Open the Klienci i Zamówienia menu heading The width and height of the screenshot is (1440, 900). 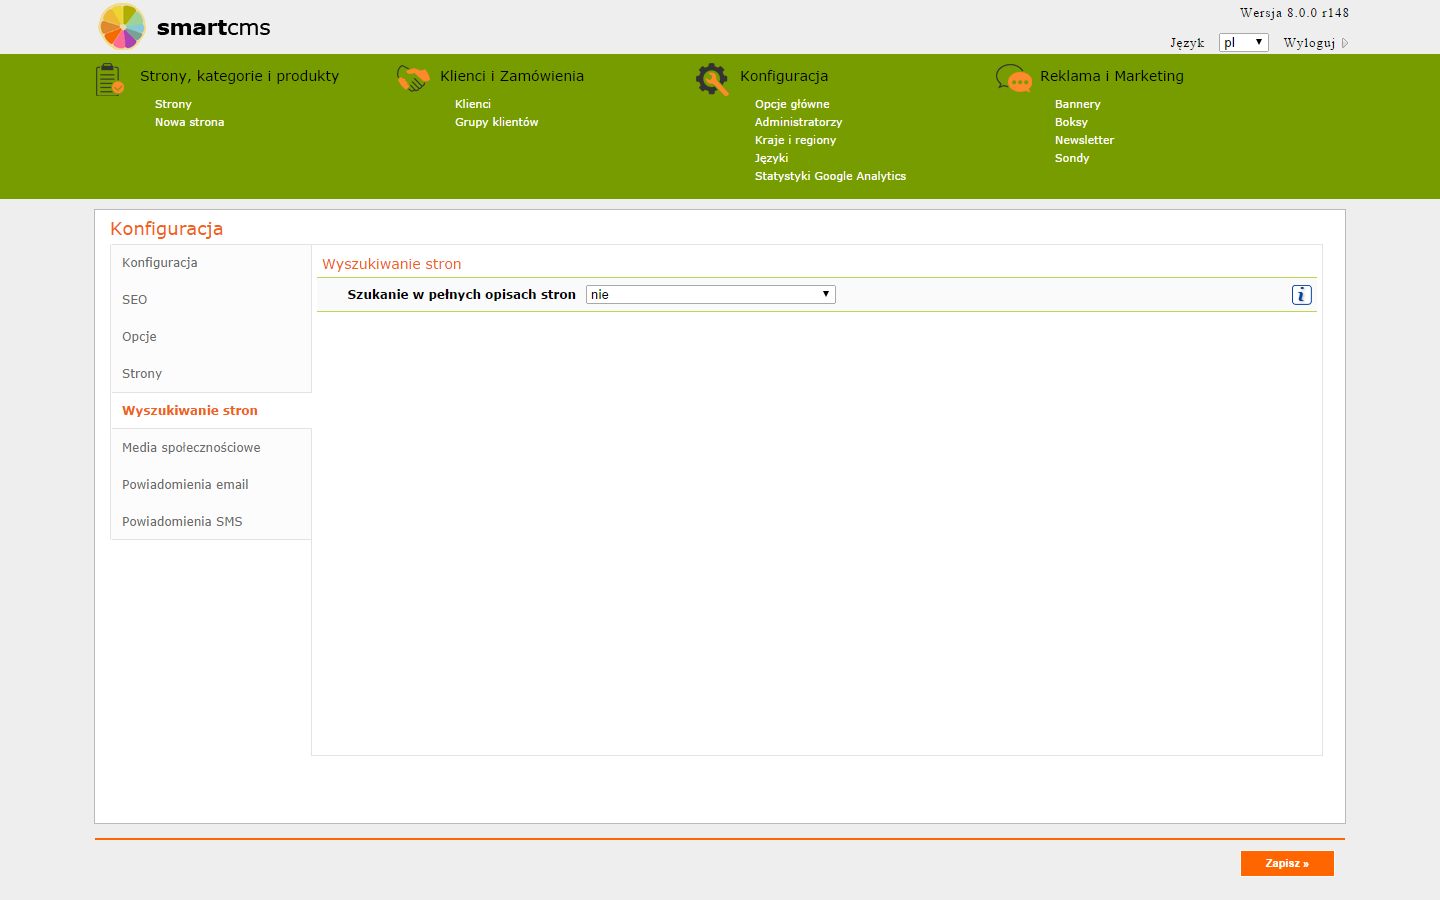(511, 76)
